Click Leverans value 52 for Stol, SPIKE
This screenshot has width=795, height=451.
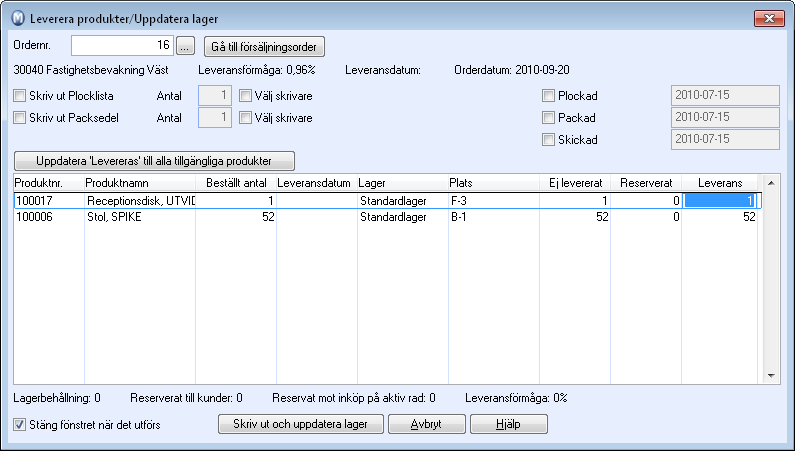pyautogui.click(x=719, y=217)
